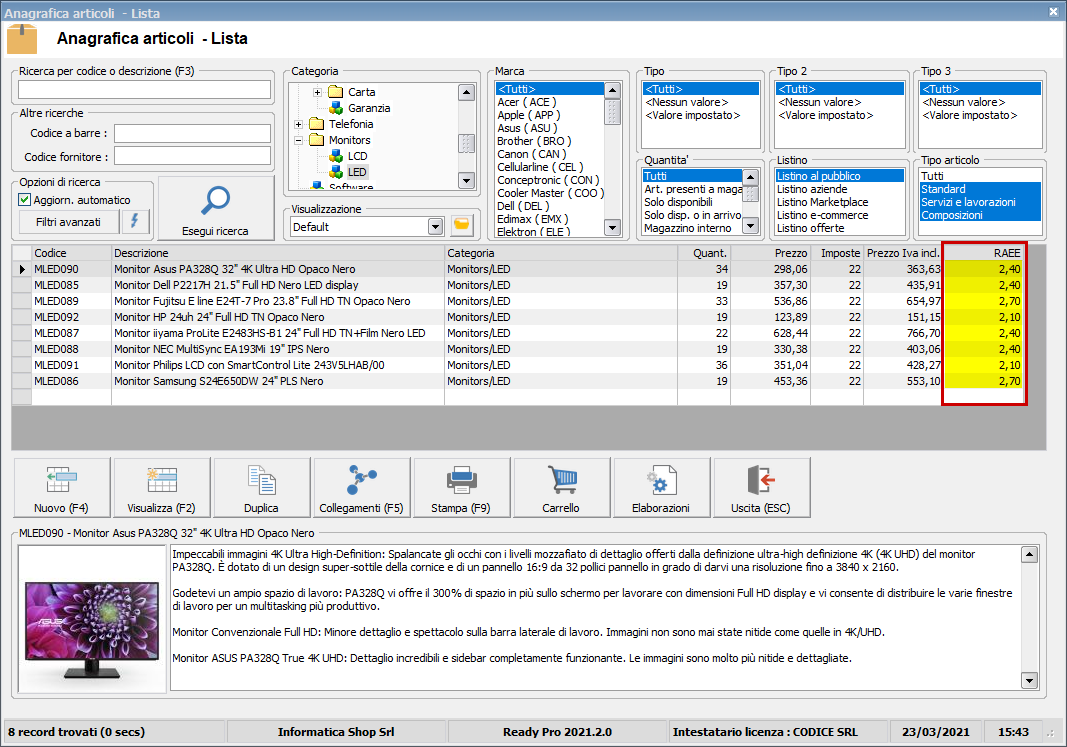Screen dimensions: 1067x747
Task: Sort by the Descrizione column header
Action: (278, 253)
